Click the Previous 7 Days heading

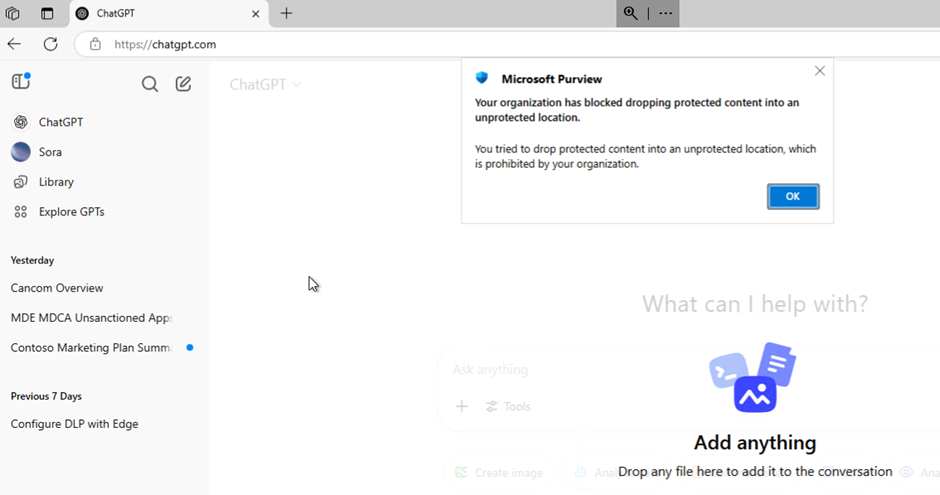(46, 396)
